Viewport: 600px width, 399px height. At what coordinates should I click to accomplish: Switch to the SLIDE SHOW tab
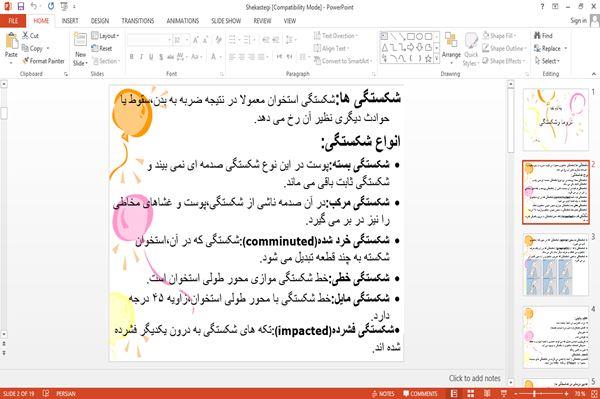[x=226, y=21]
